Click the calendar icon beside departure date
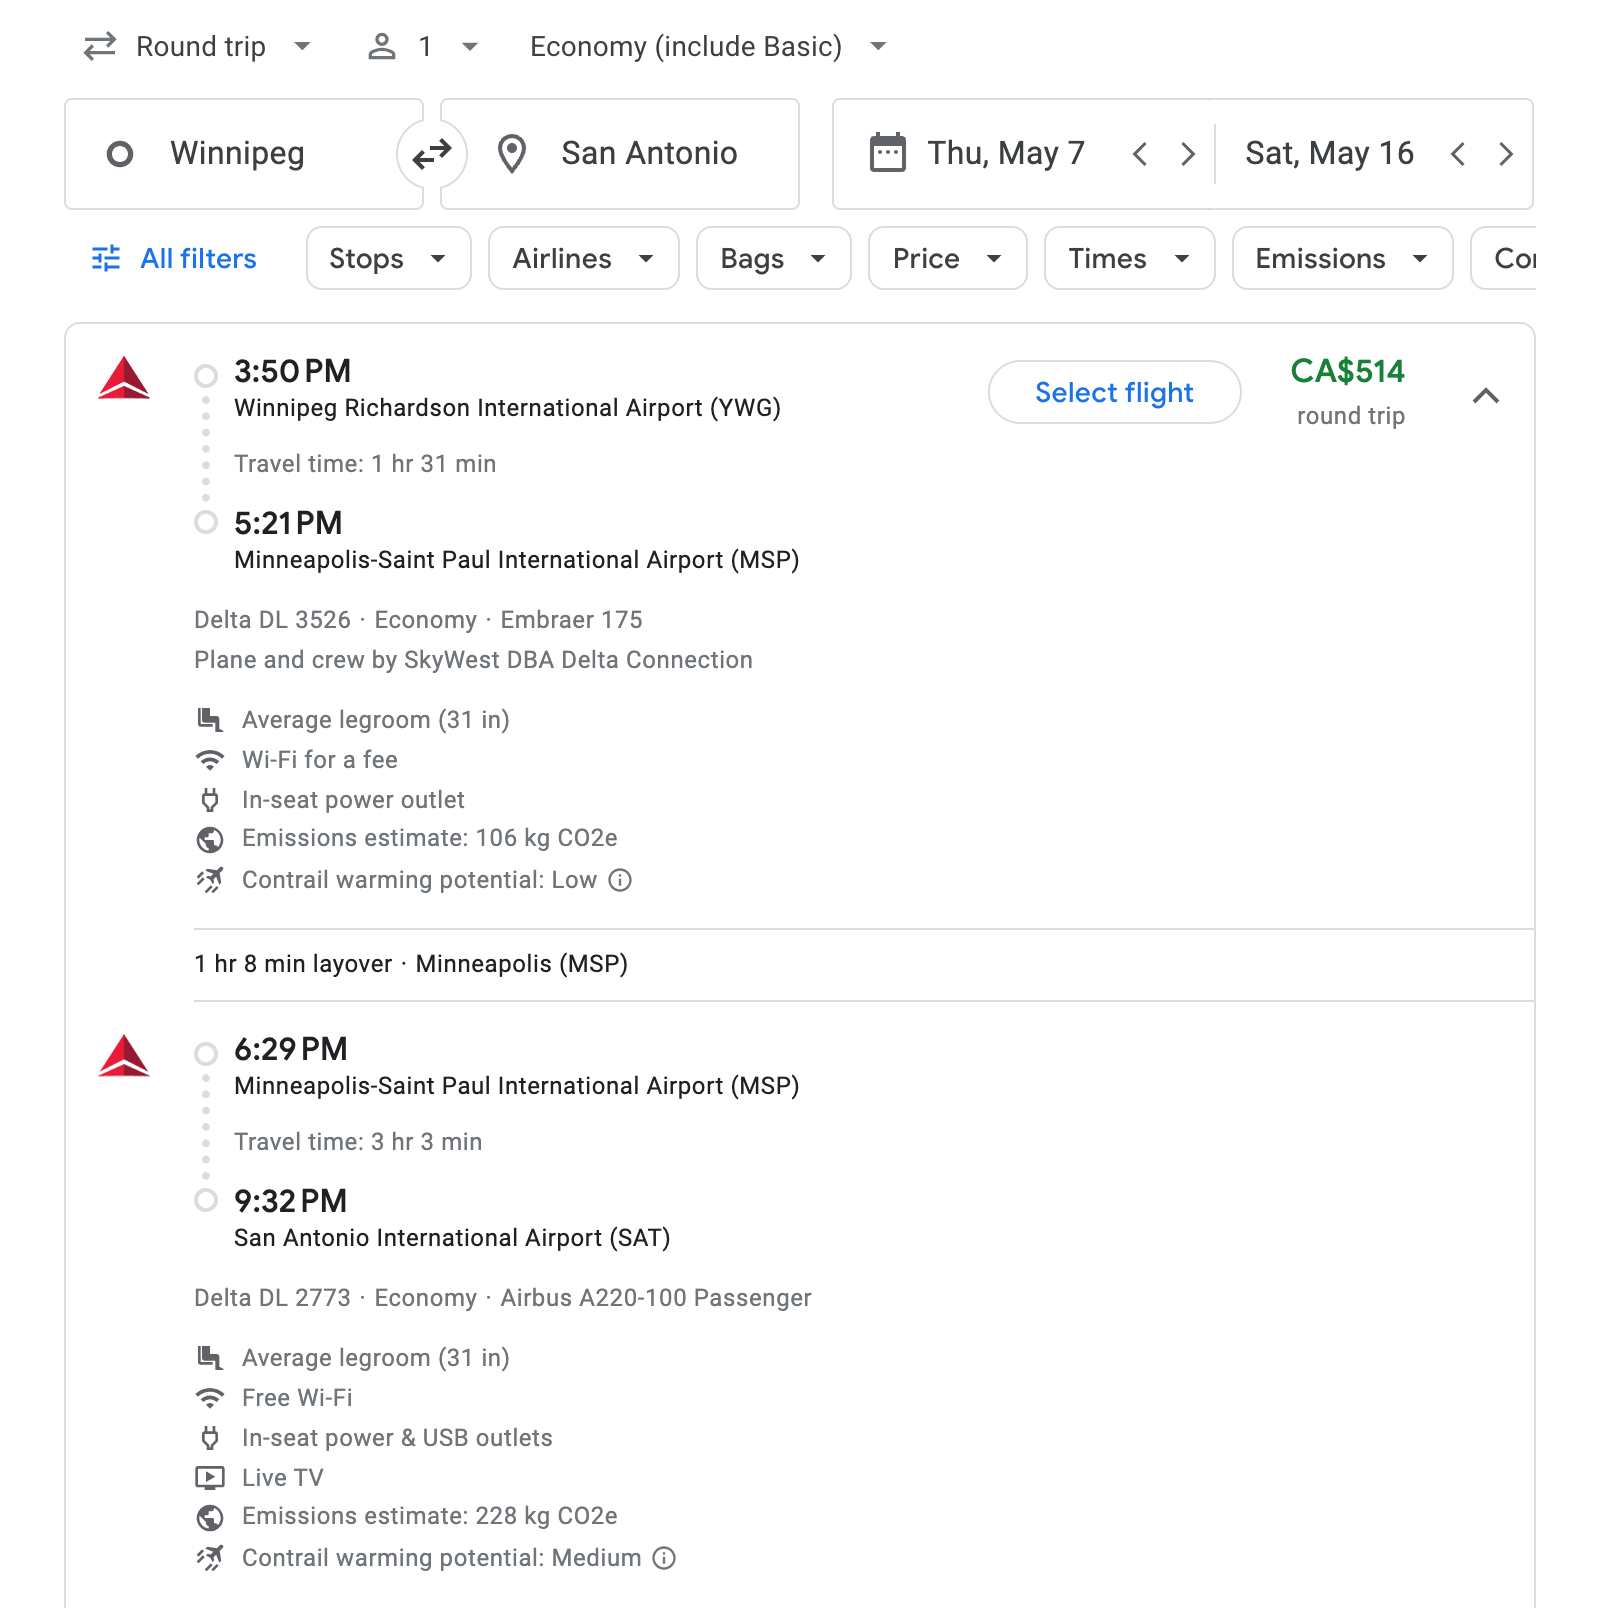1600x1608 pixels. tap(885, 152)
